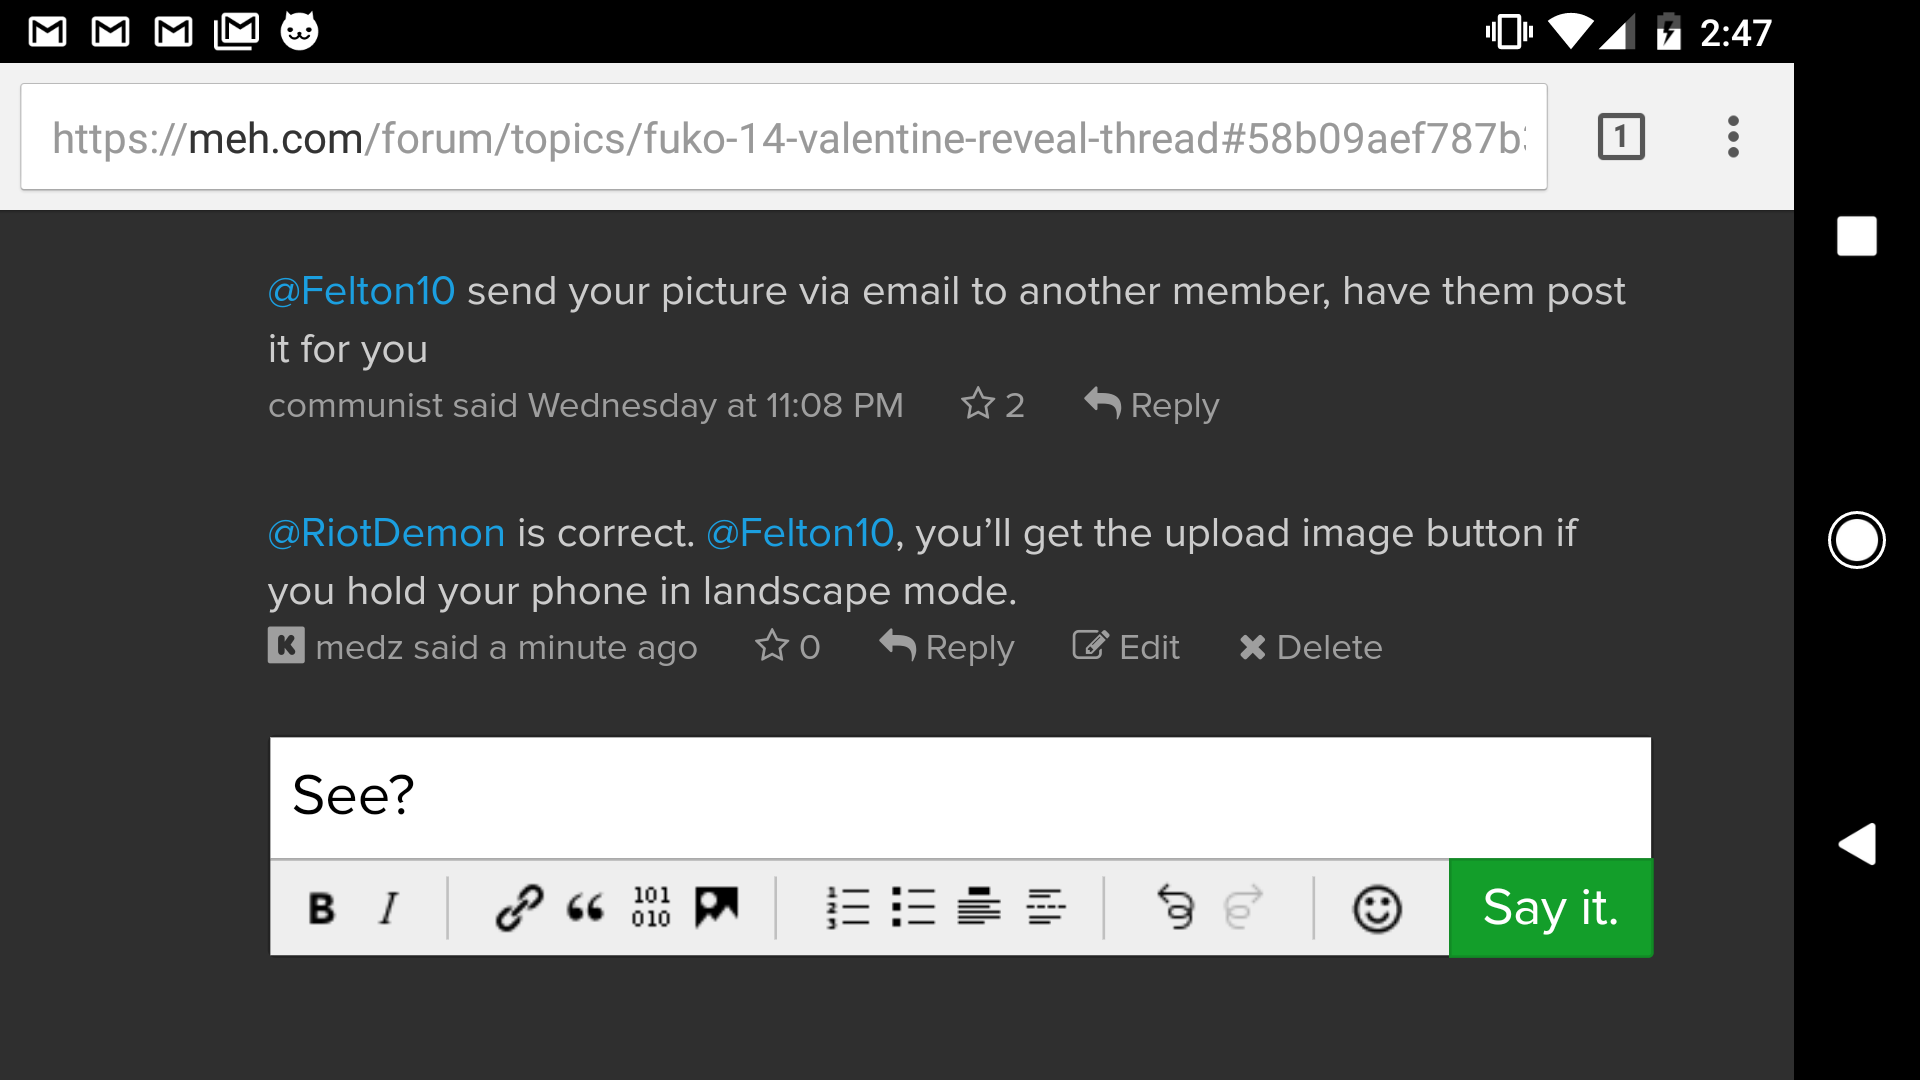Viewport: 1920px width, 1080px height.
Task: Open the browser three-dot overflow menu
Action: 1733,137
